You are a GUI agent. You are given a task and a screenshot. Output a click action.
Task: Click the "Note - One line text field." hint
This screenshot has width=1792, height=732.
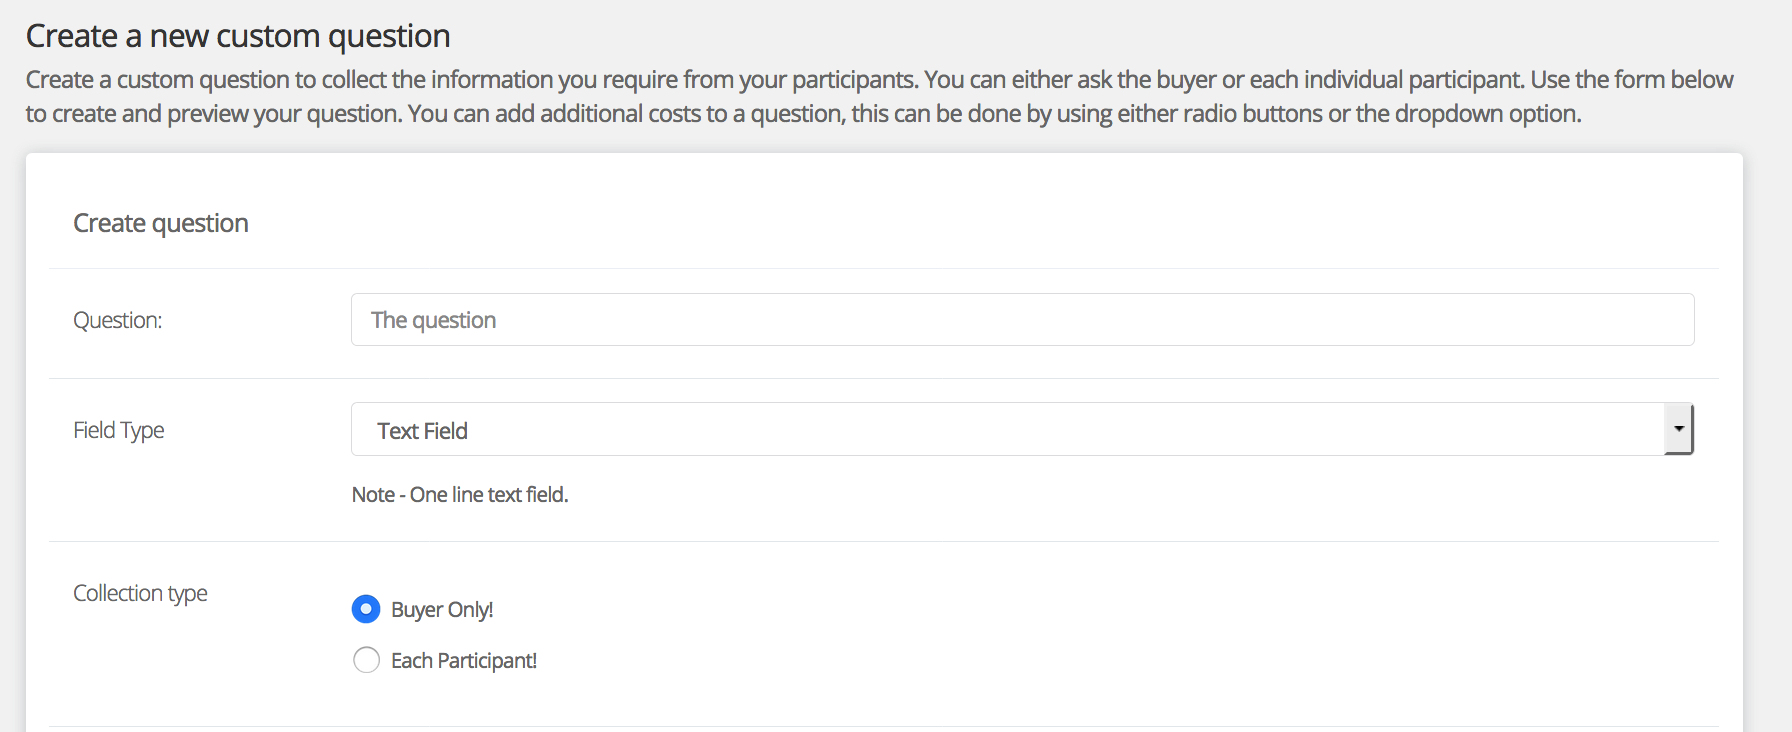pyautogui.click(x=460, y=495)
